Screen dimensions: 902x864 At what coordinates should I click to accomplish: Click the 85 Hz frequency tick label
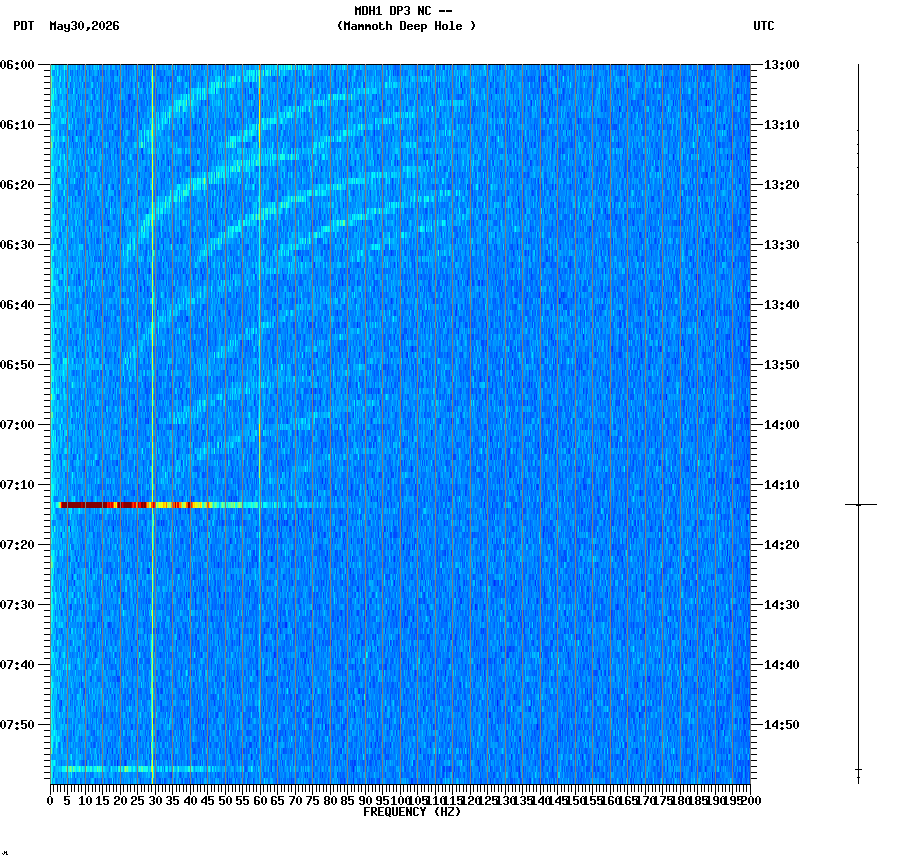(x=348, y=801)
